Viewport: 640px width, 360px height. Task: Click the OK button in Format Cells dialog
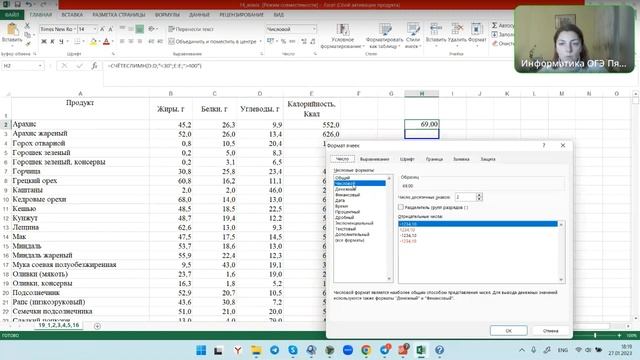click(x=508, y=331)
